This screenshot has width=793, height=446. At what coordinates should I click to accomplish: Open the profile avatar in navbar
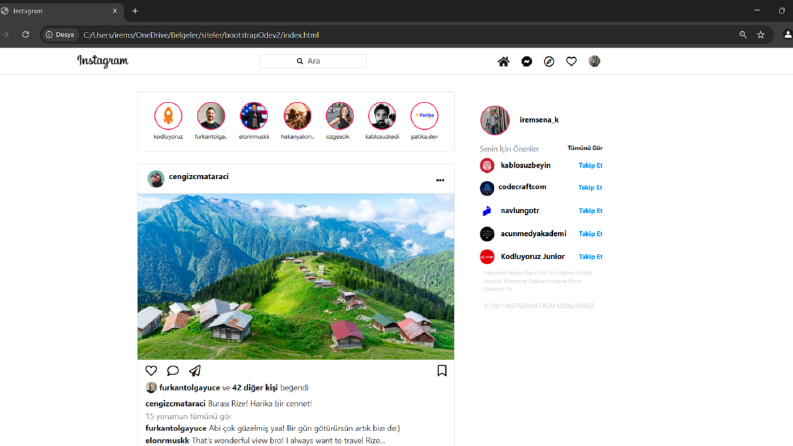594,61
